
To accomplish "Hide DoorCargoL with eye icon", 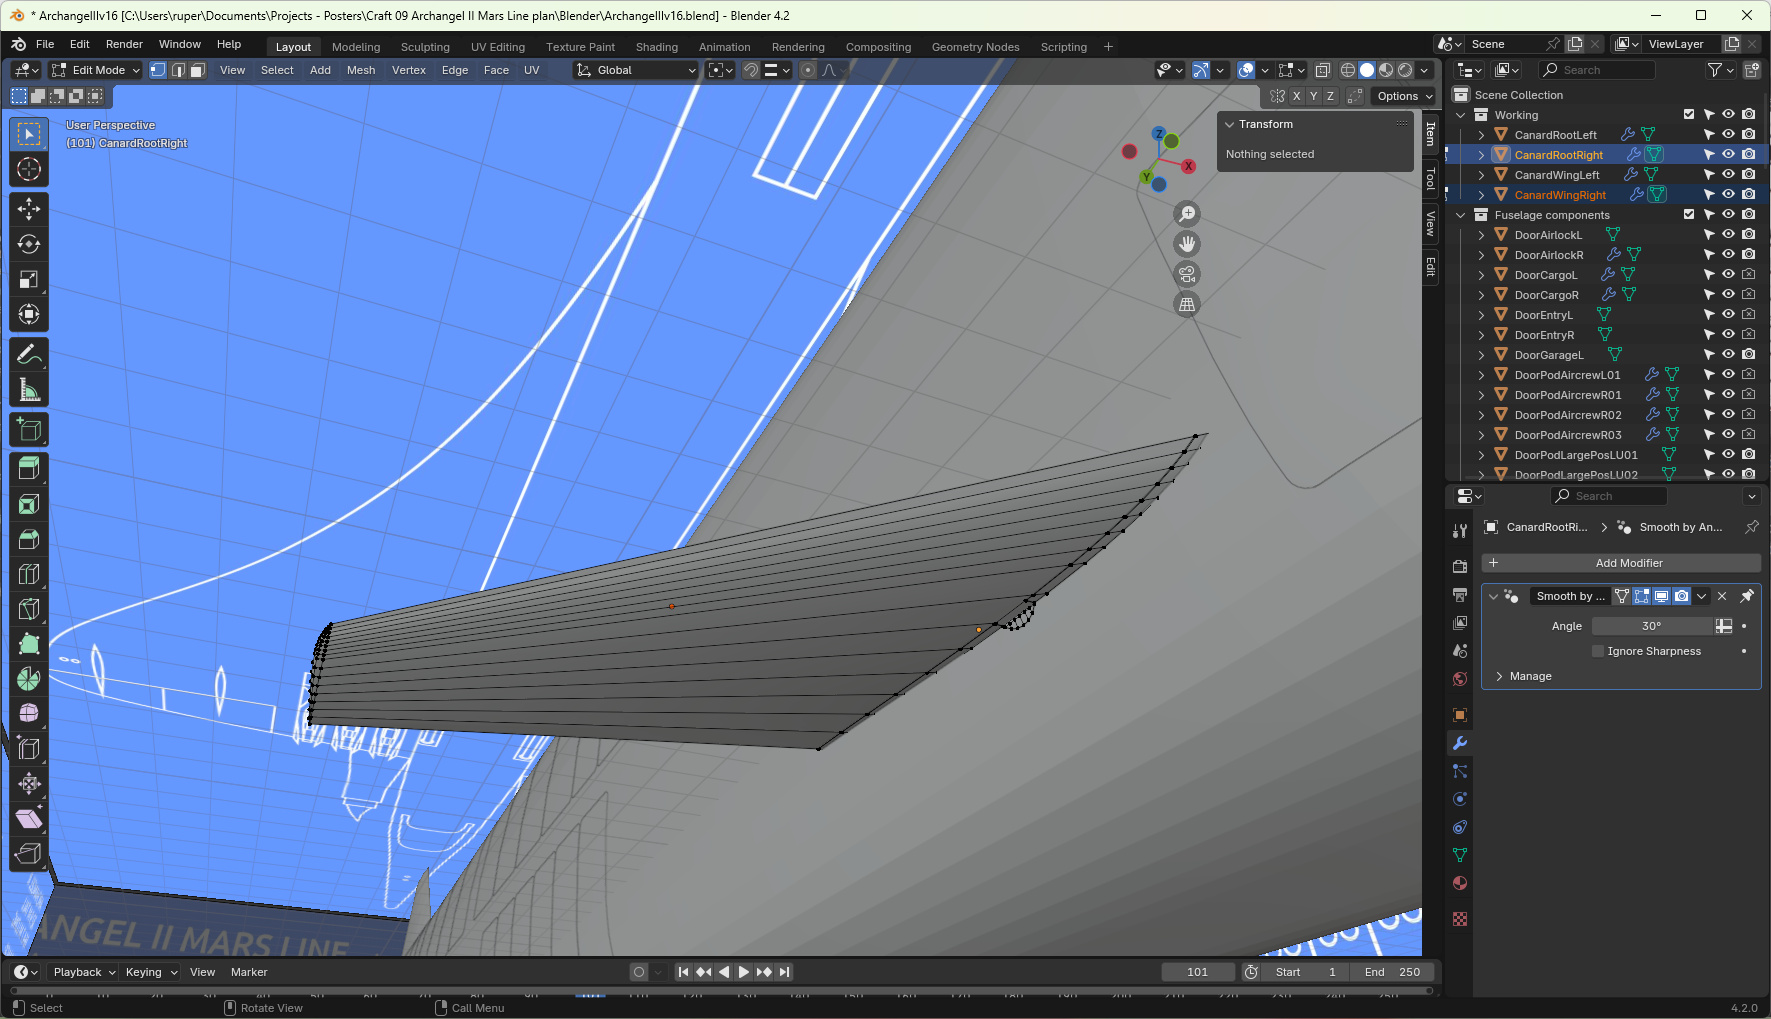I will (1728, 274).
